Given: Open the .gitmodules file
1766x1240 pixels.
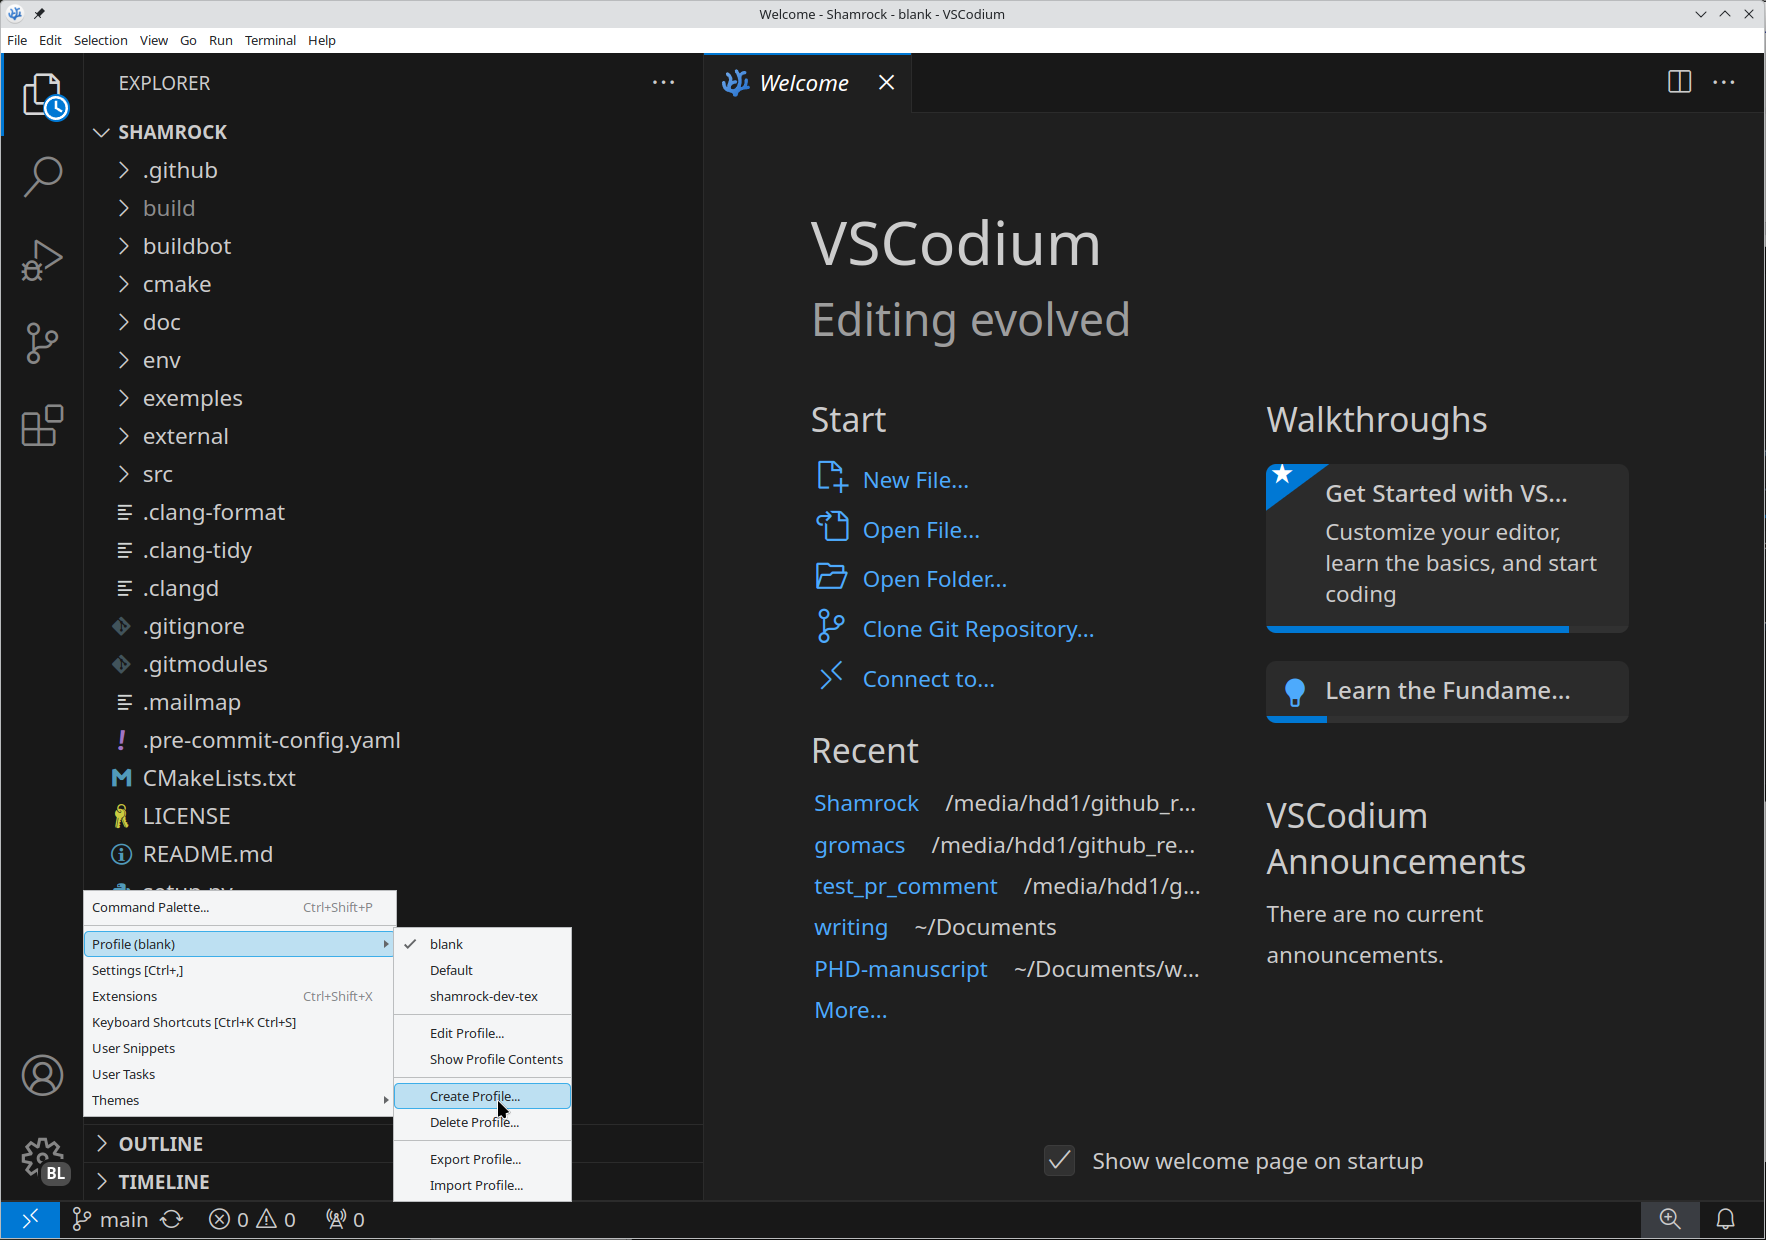Looking at the screenshot, I should (x=205, y=664).
